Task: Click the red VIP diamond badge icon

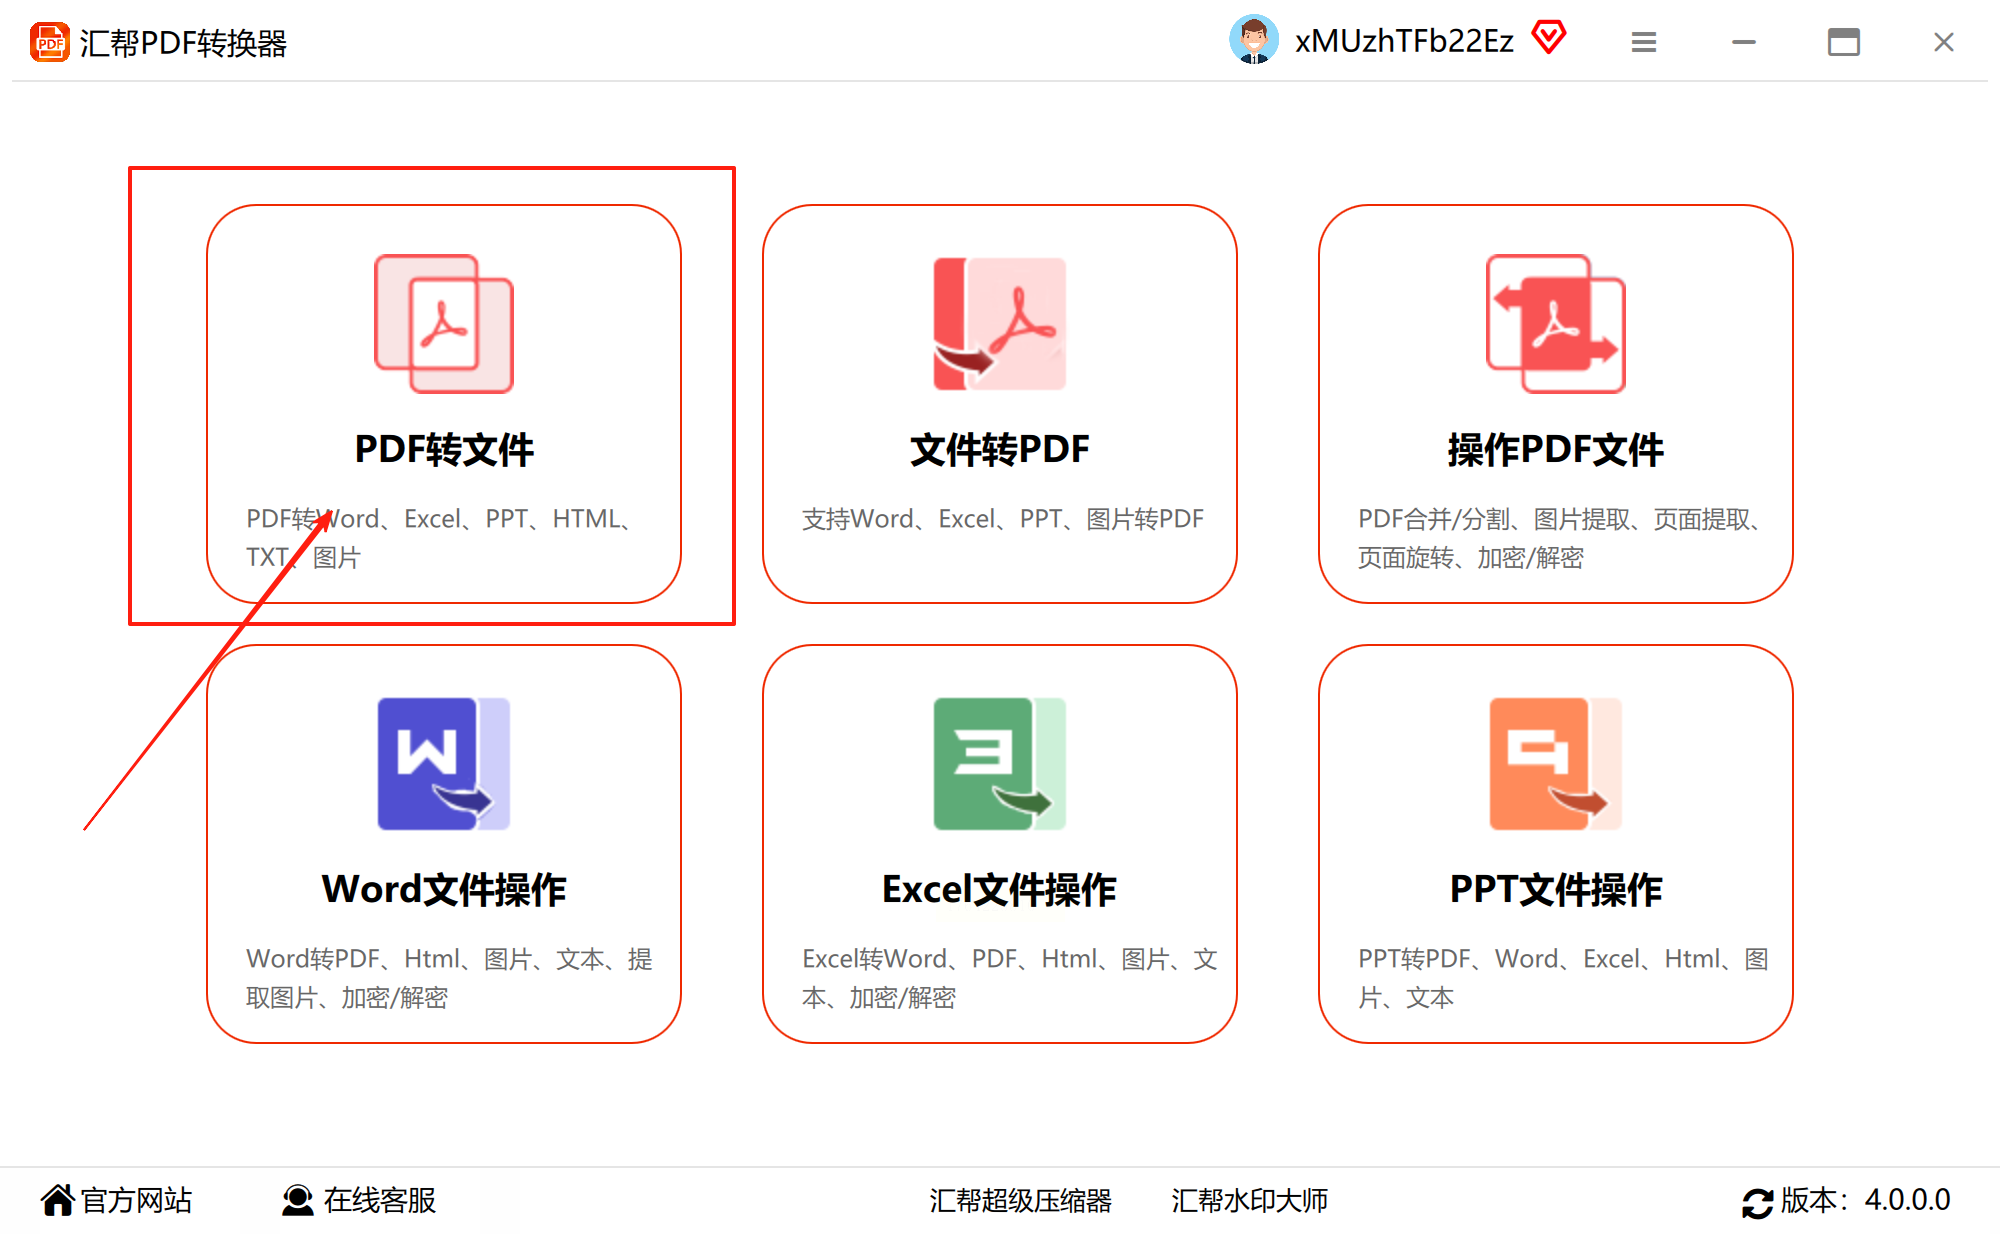Action: tap(1548, 38)
